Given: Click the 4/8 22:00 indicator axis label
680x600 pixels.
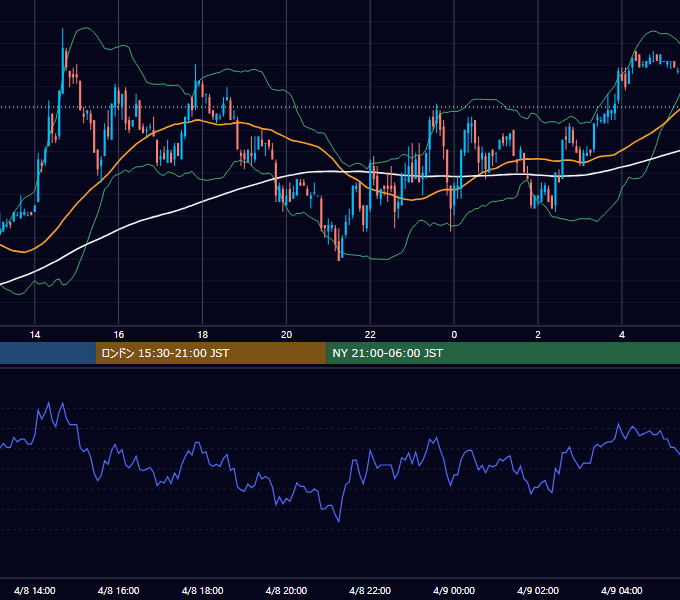Looking at the screenshot, I should click(370, 590).
